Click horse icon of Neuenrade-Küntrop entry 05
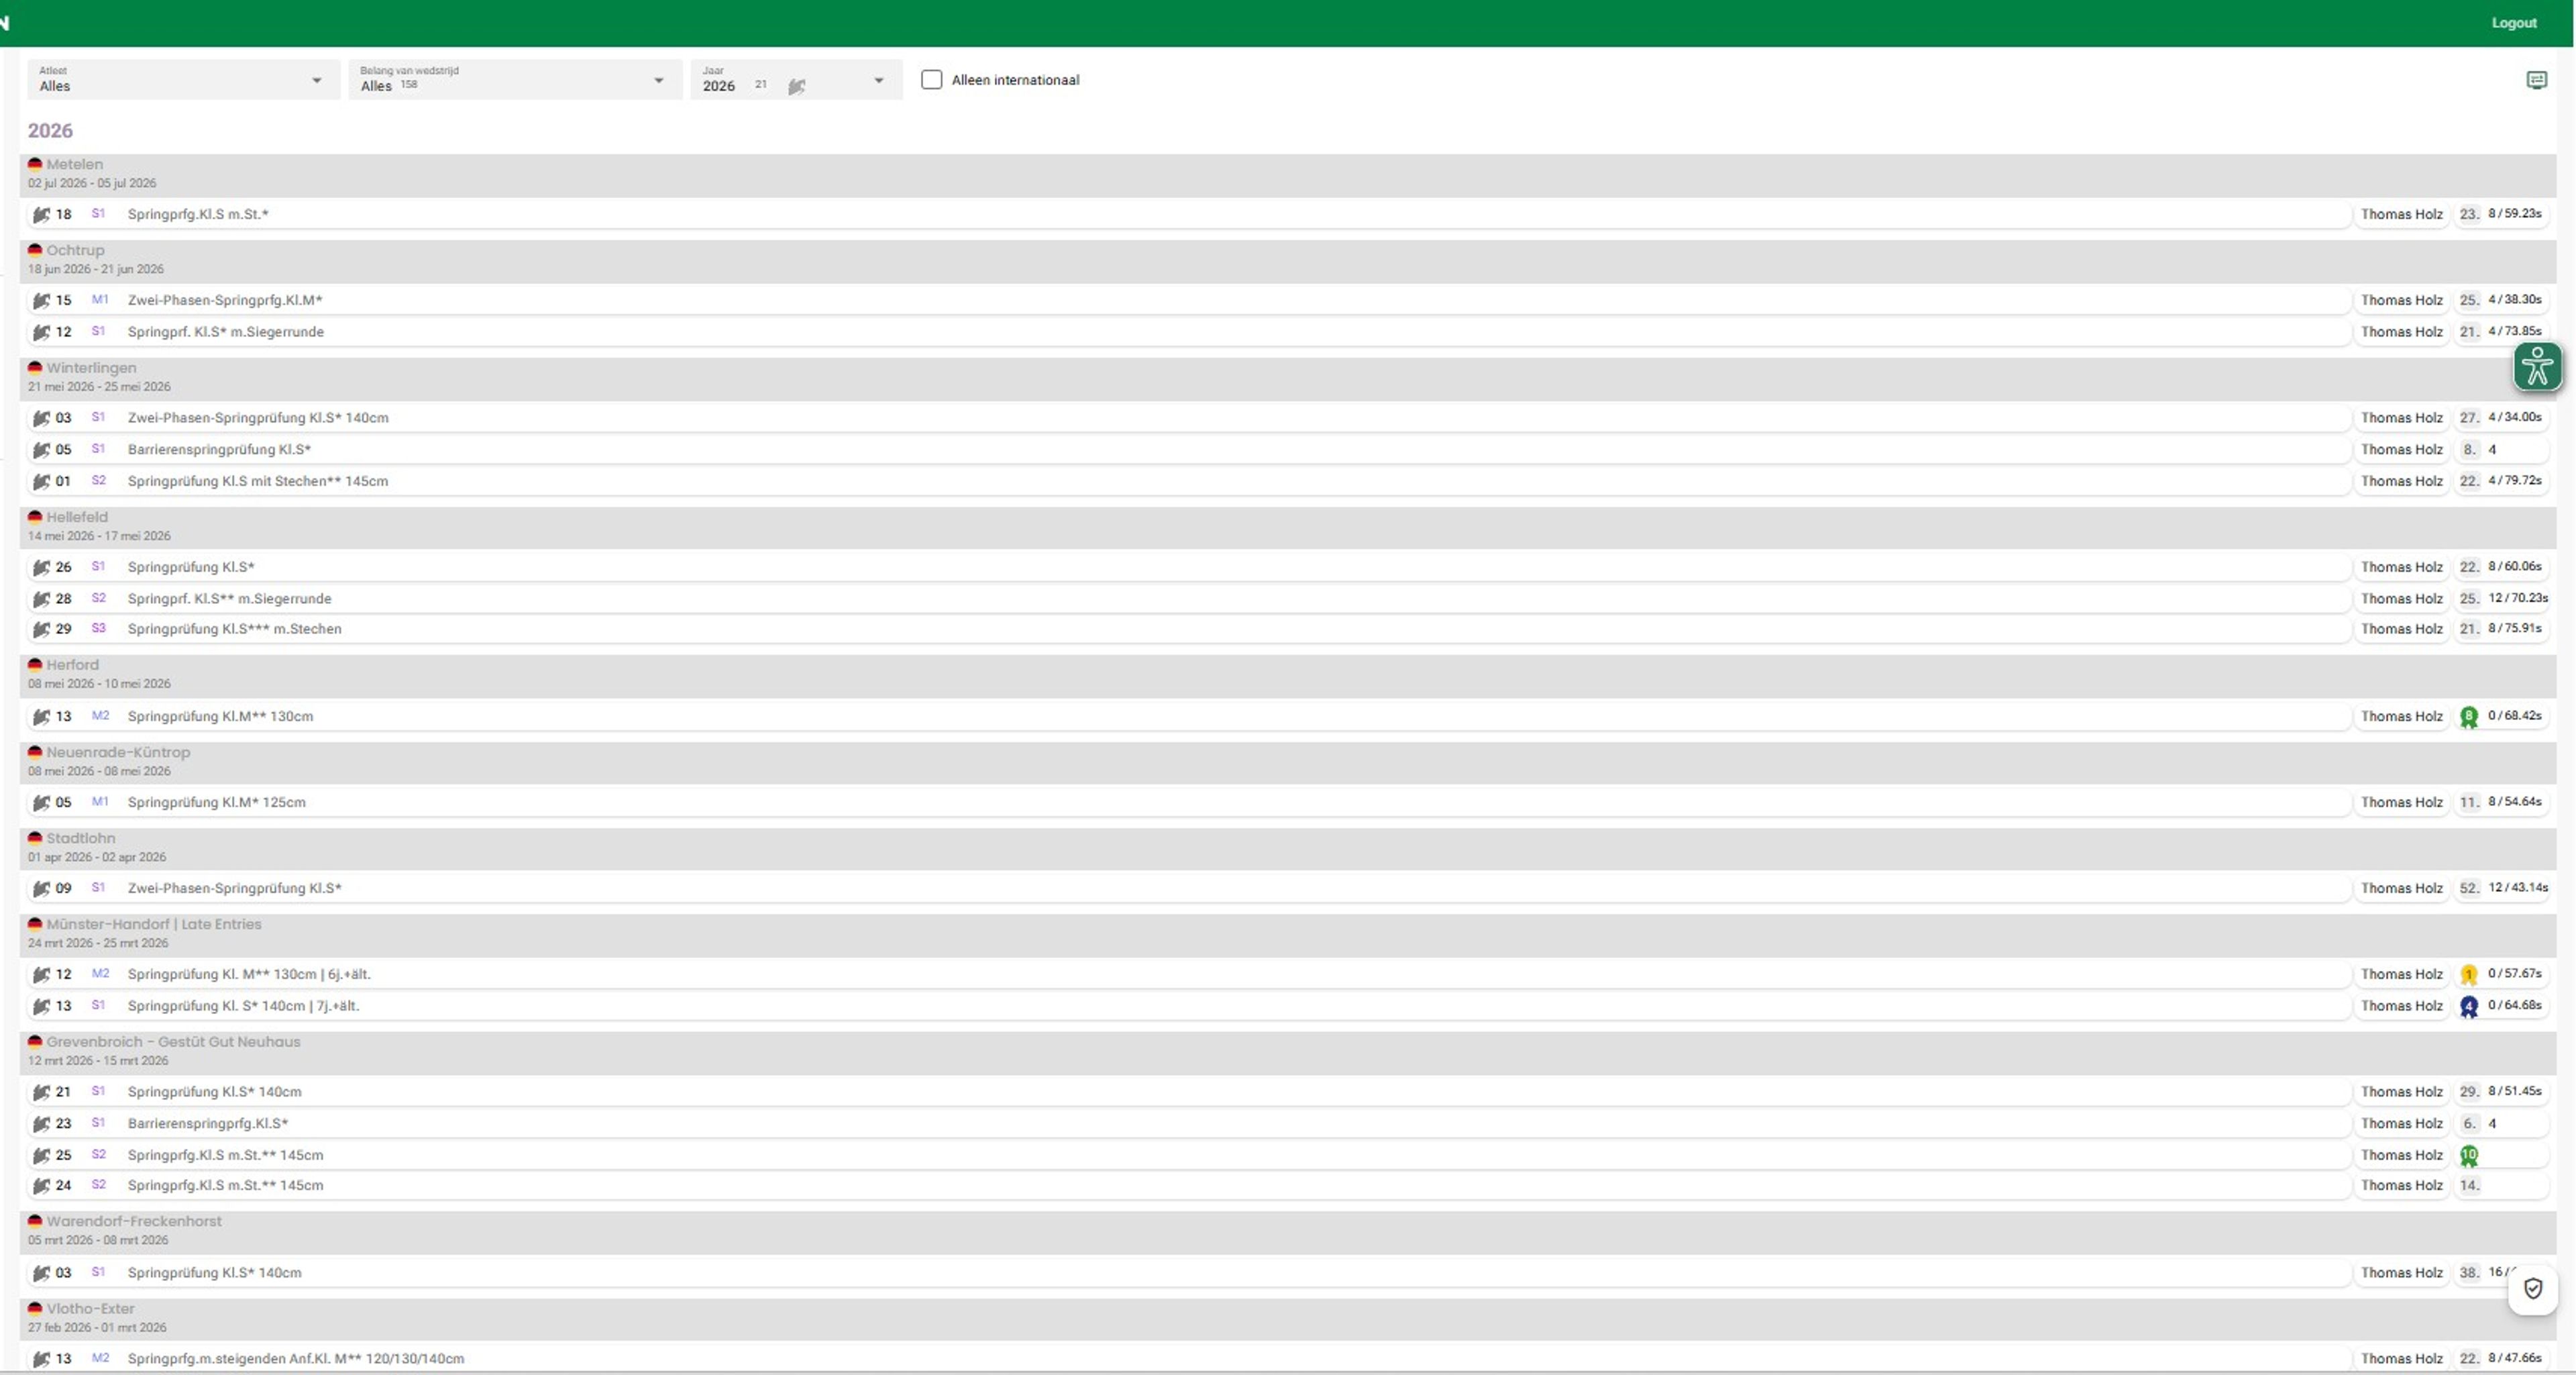Image resolution: width=2576 pixels, height=1375 pixels. tap(41, 803)
